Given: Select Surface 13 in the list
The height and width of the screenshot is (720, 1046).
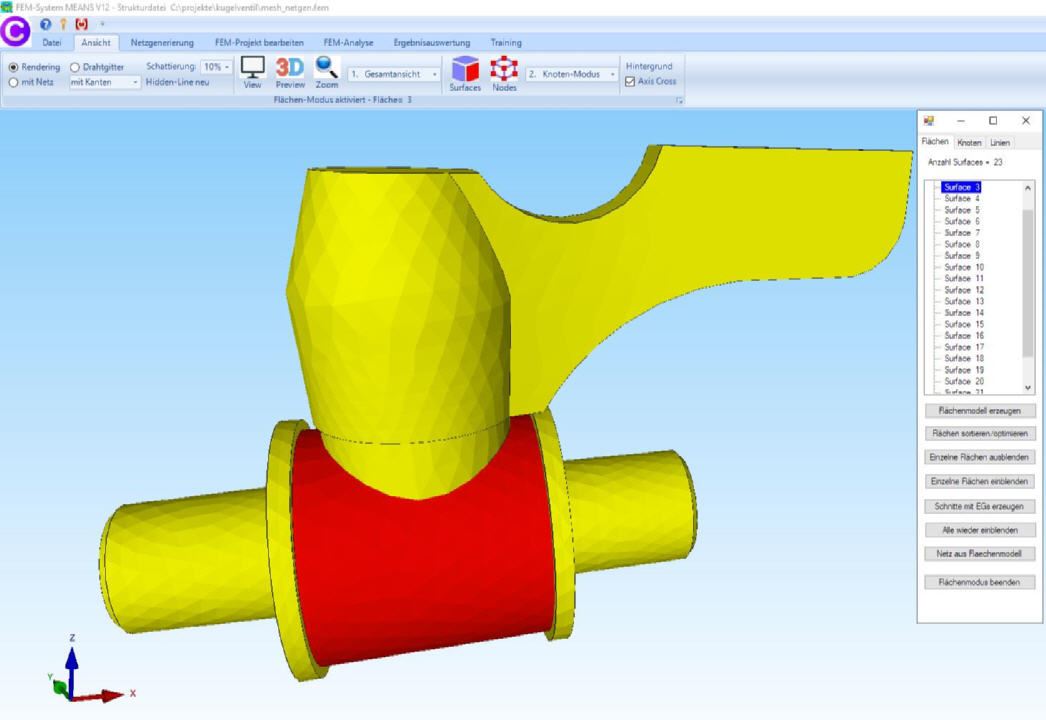Looking at the screenshot, I should pyautogui.click(x=963, y=302).
